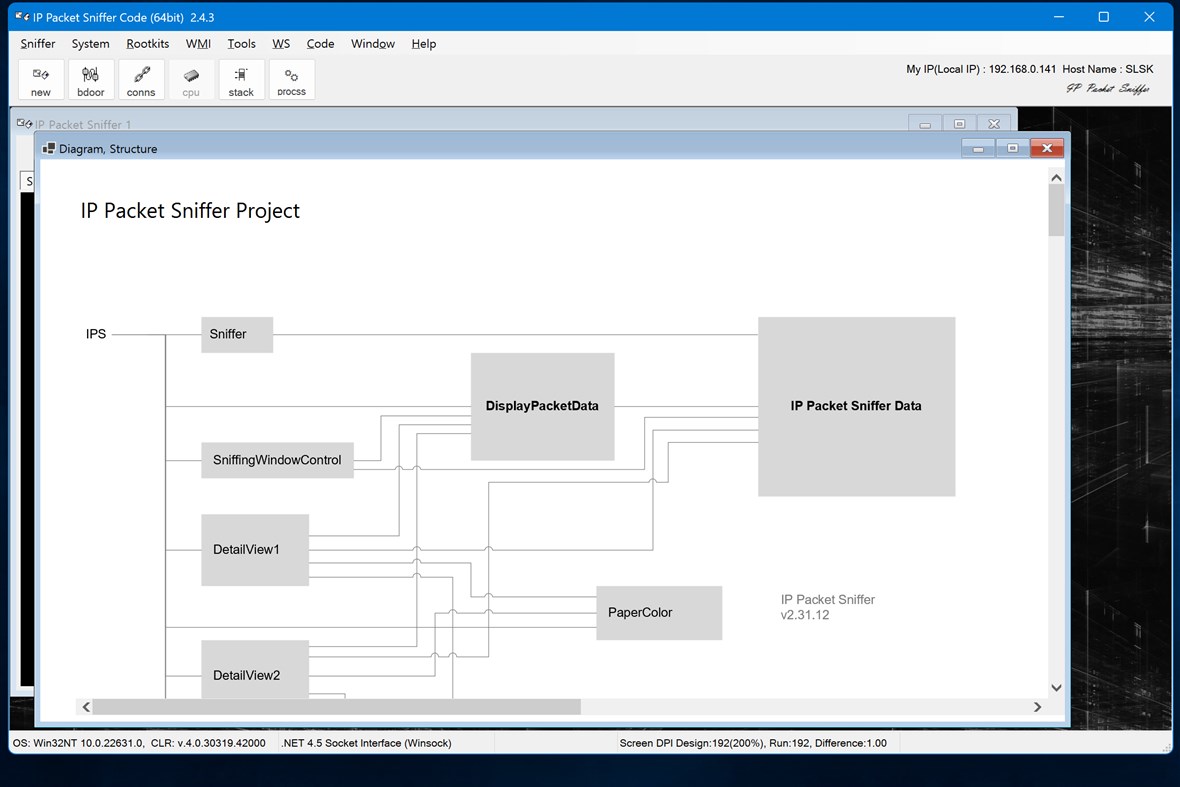
Task: Open the Help menu
Action: pos(424,44)
